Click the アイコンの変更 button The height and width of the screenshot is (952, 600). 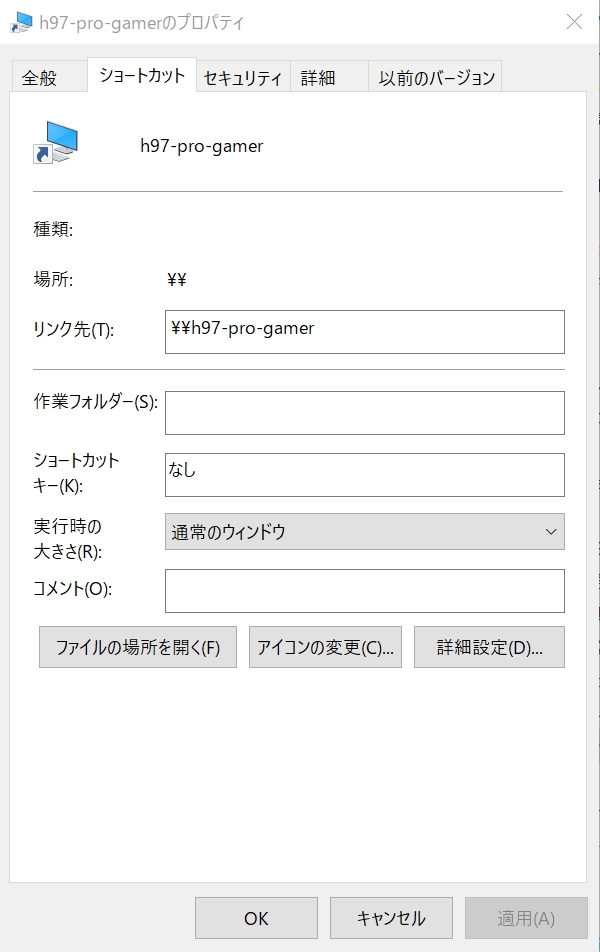pos(325,647)
